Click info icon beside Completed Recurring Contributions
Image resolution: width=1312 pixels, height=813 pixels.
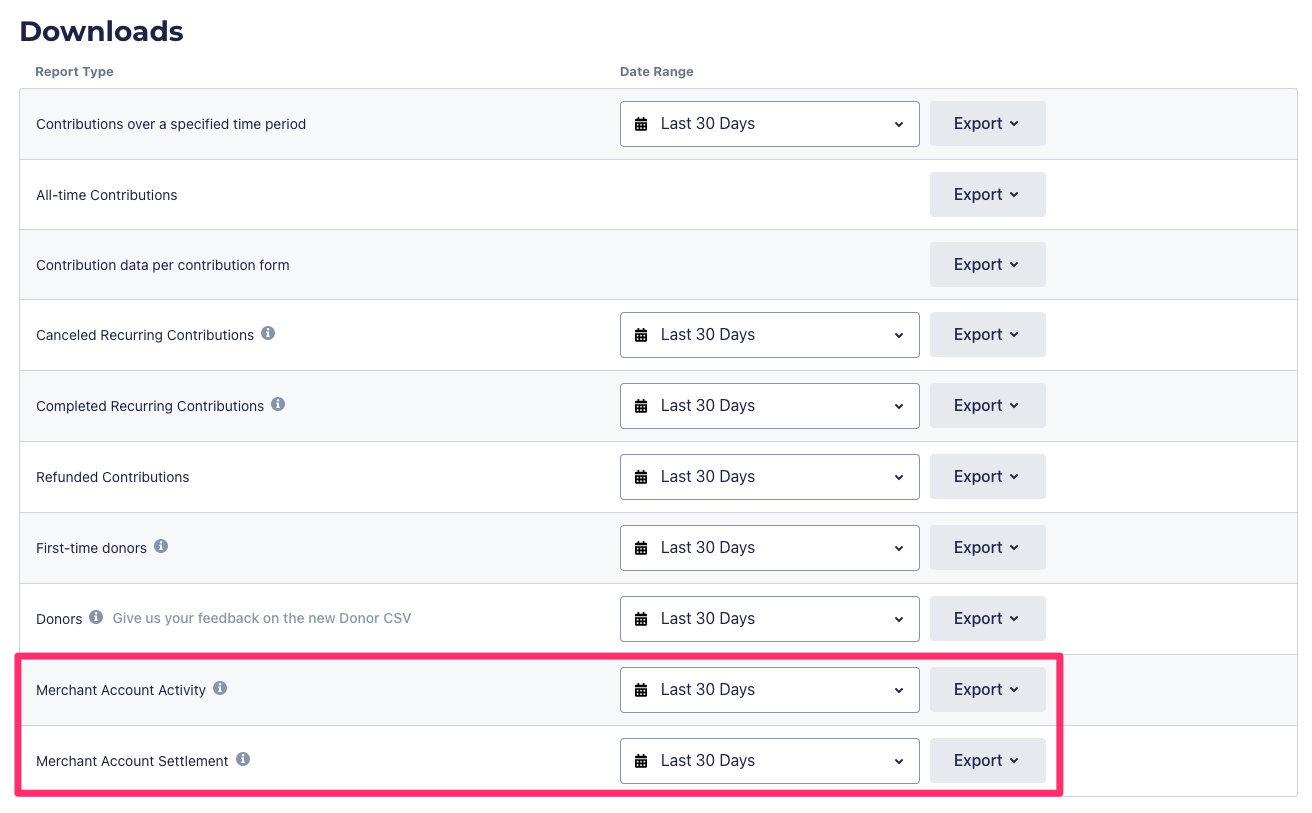click(278, 405)
